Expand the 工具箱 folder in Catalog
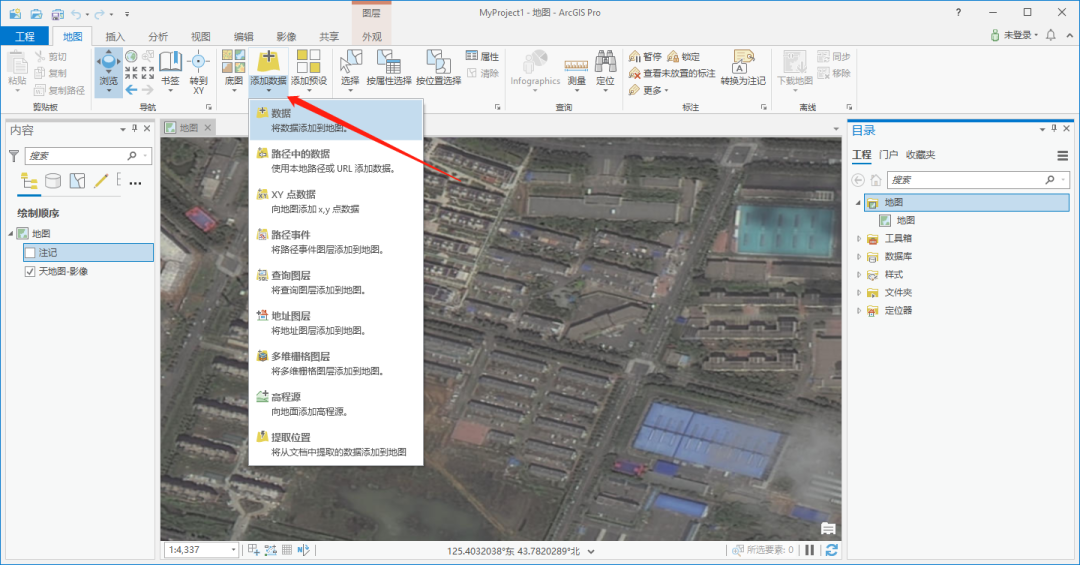1080x565 pixels. [858, 238]
